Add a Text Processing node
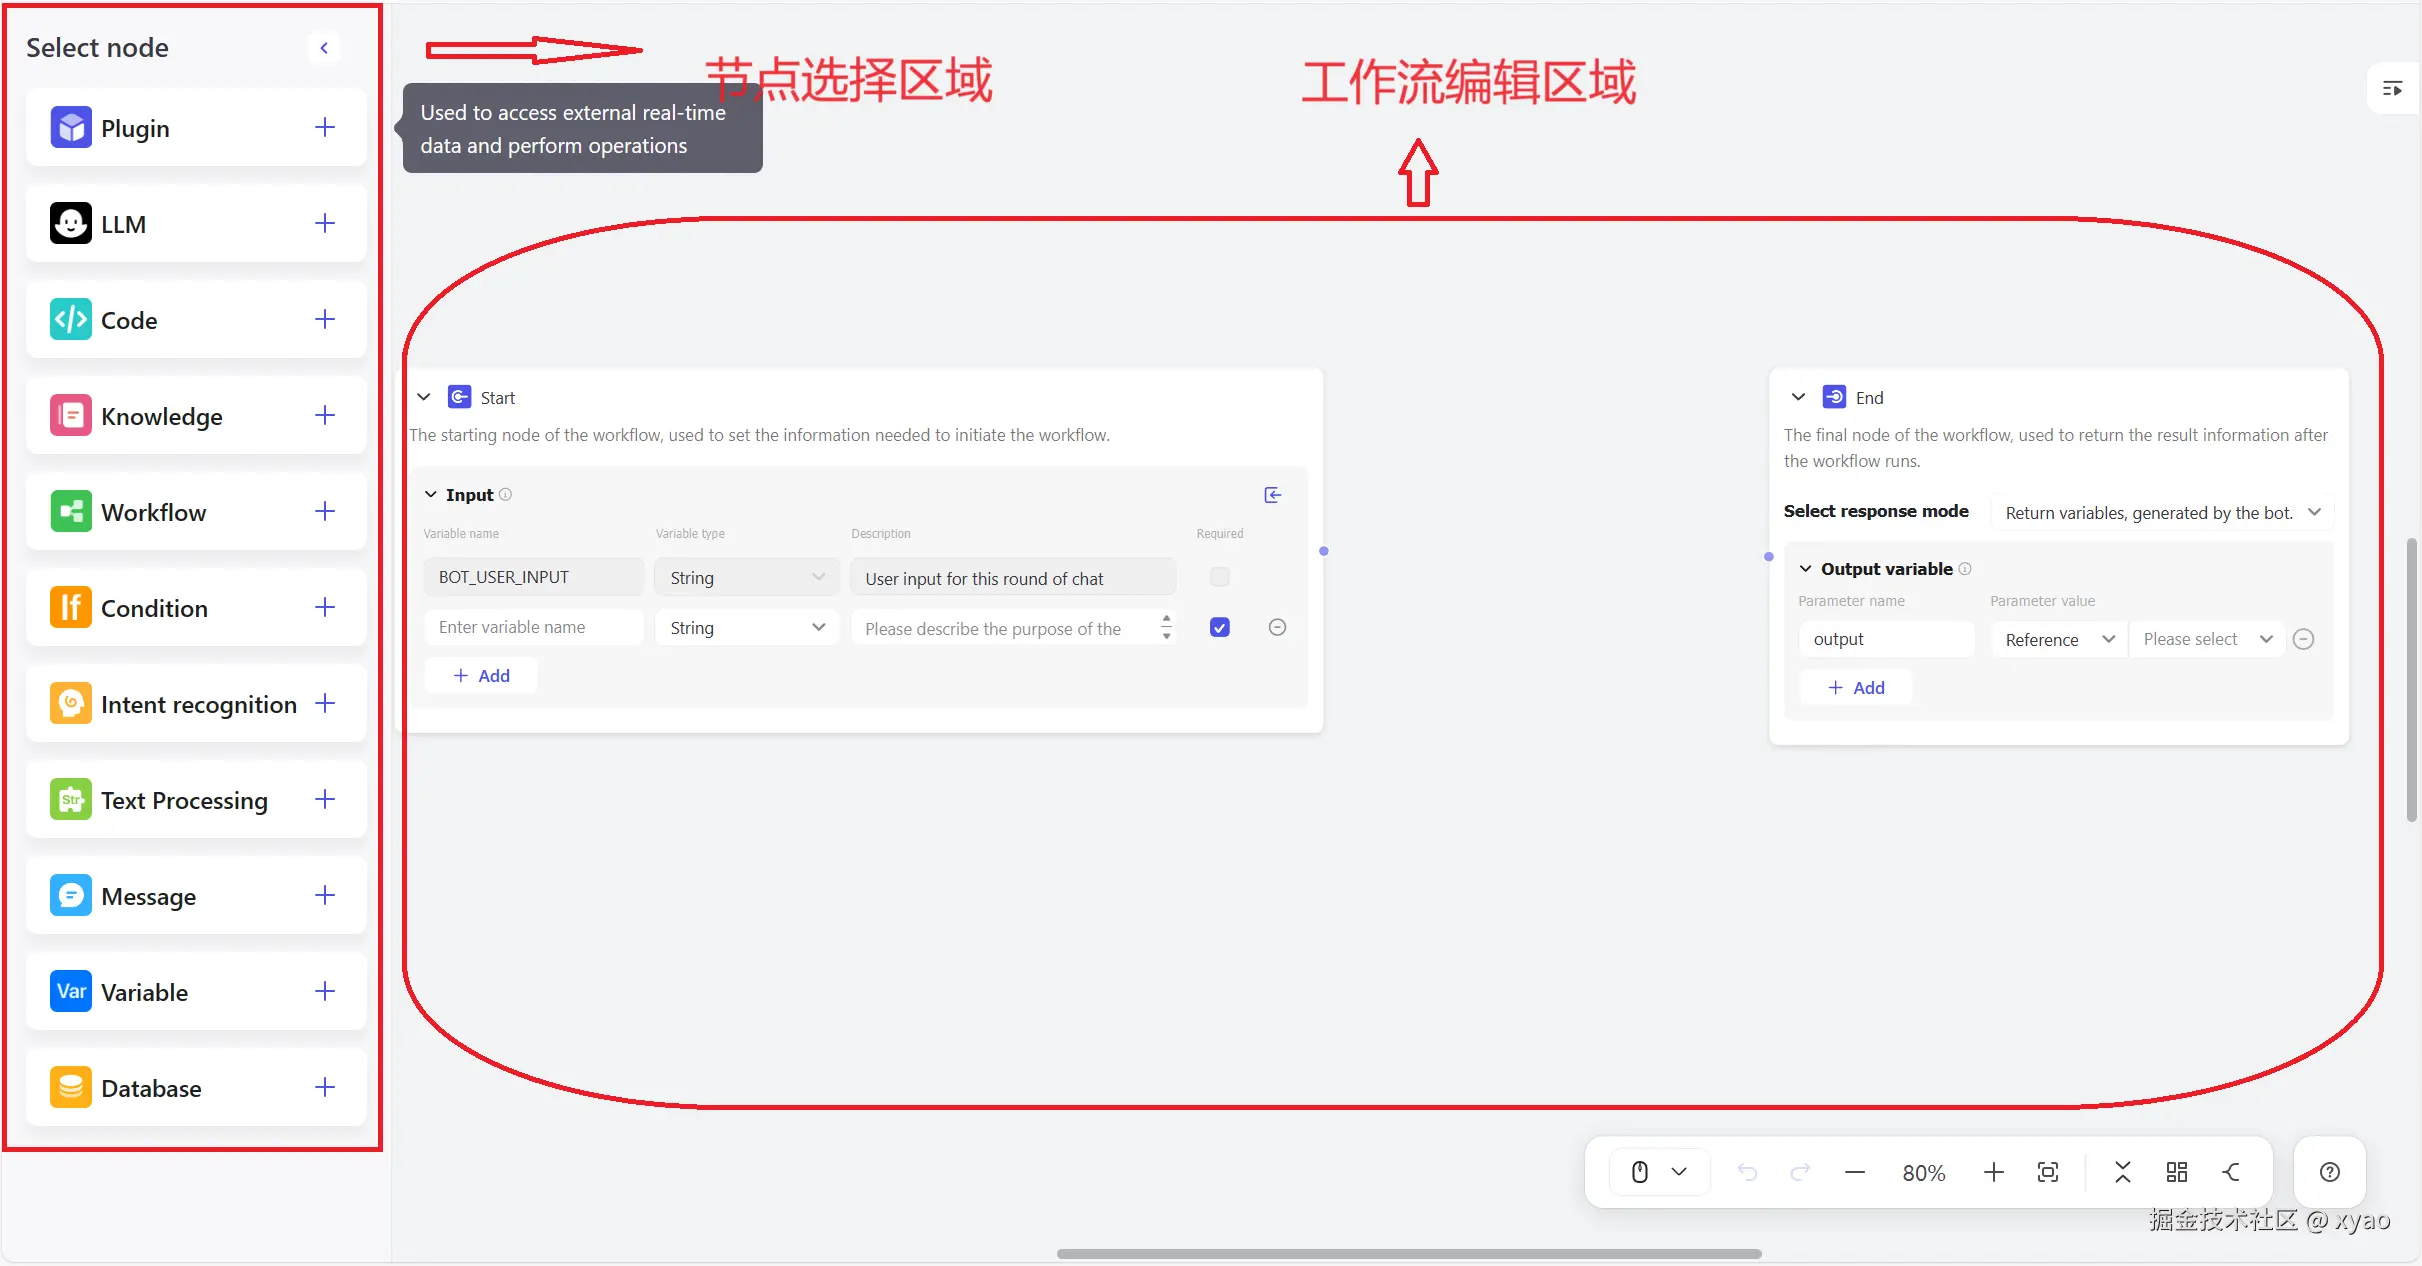The width and height of the screenshot is (2422, 1266). [323, 799]
